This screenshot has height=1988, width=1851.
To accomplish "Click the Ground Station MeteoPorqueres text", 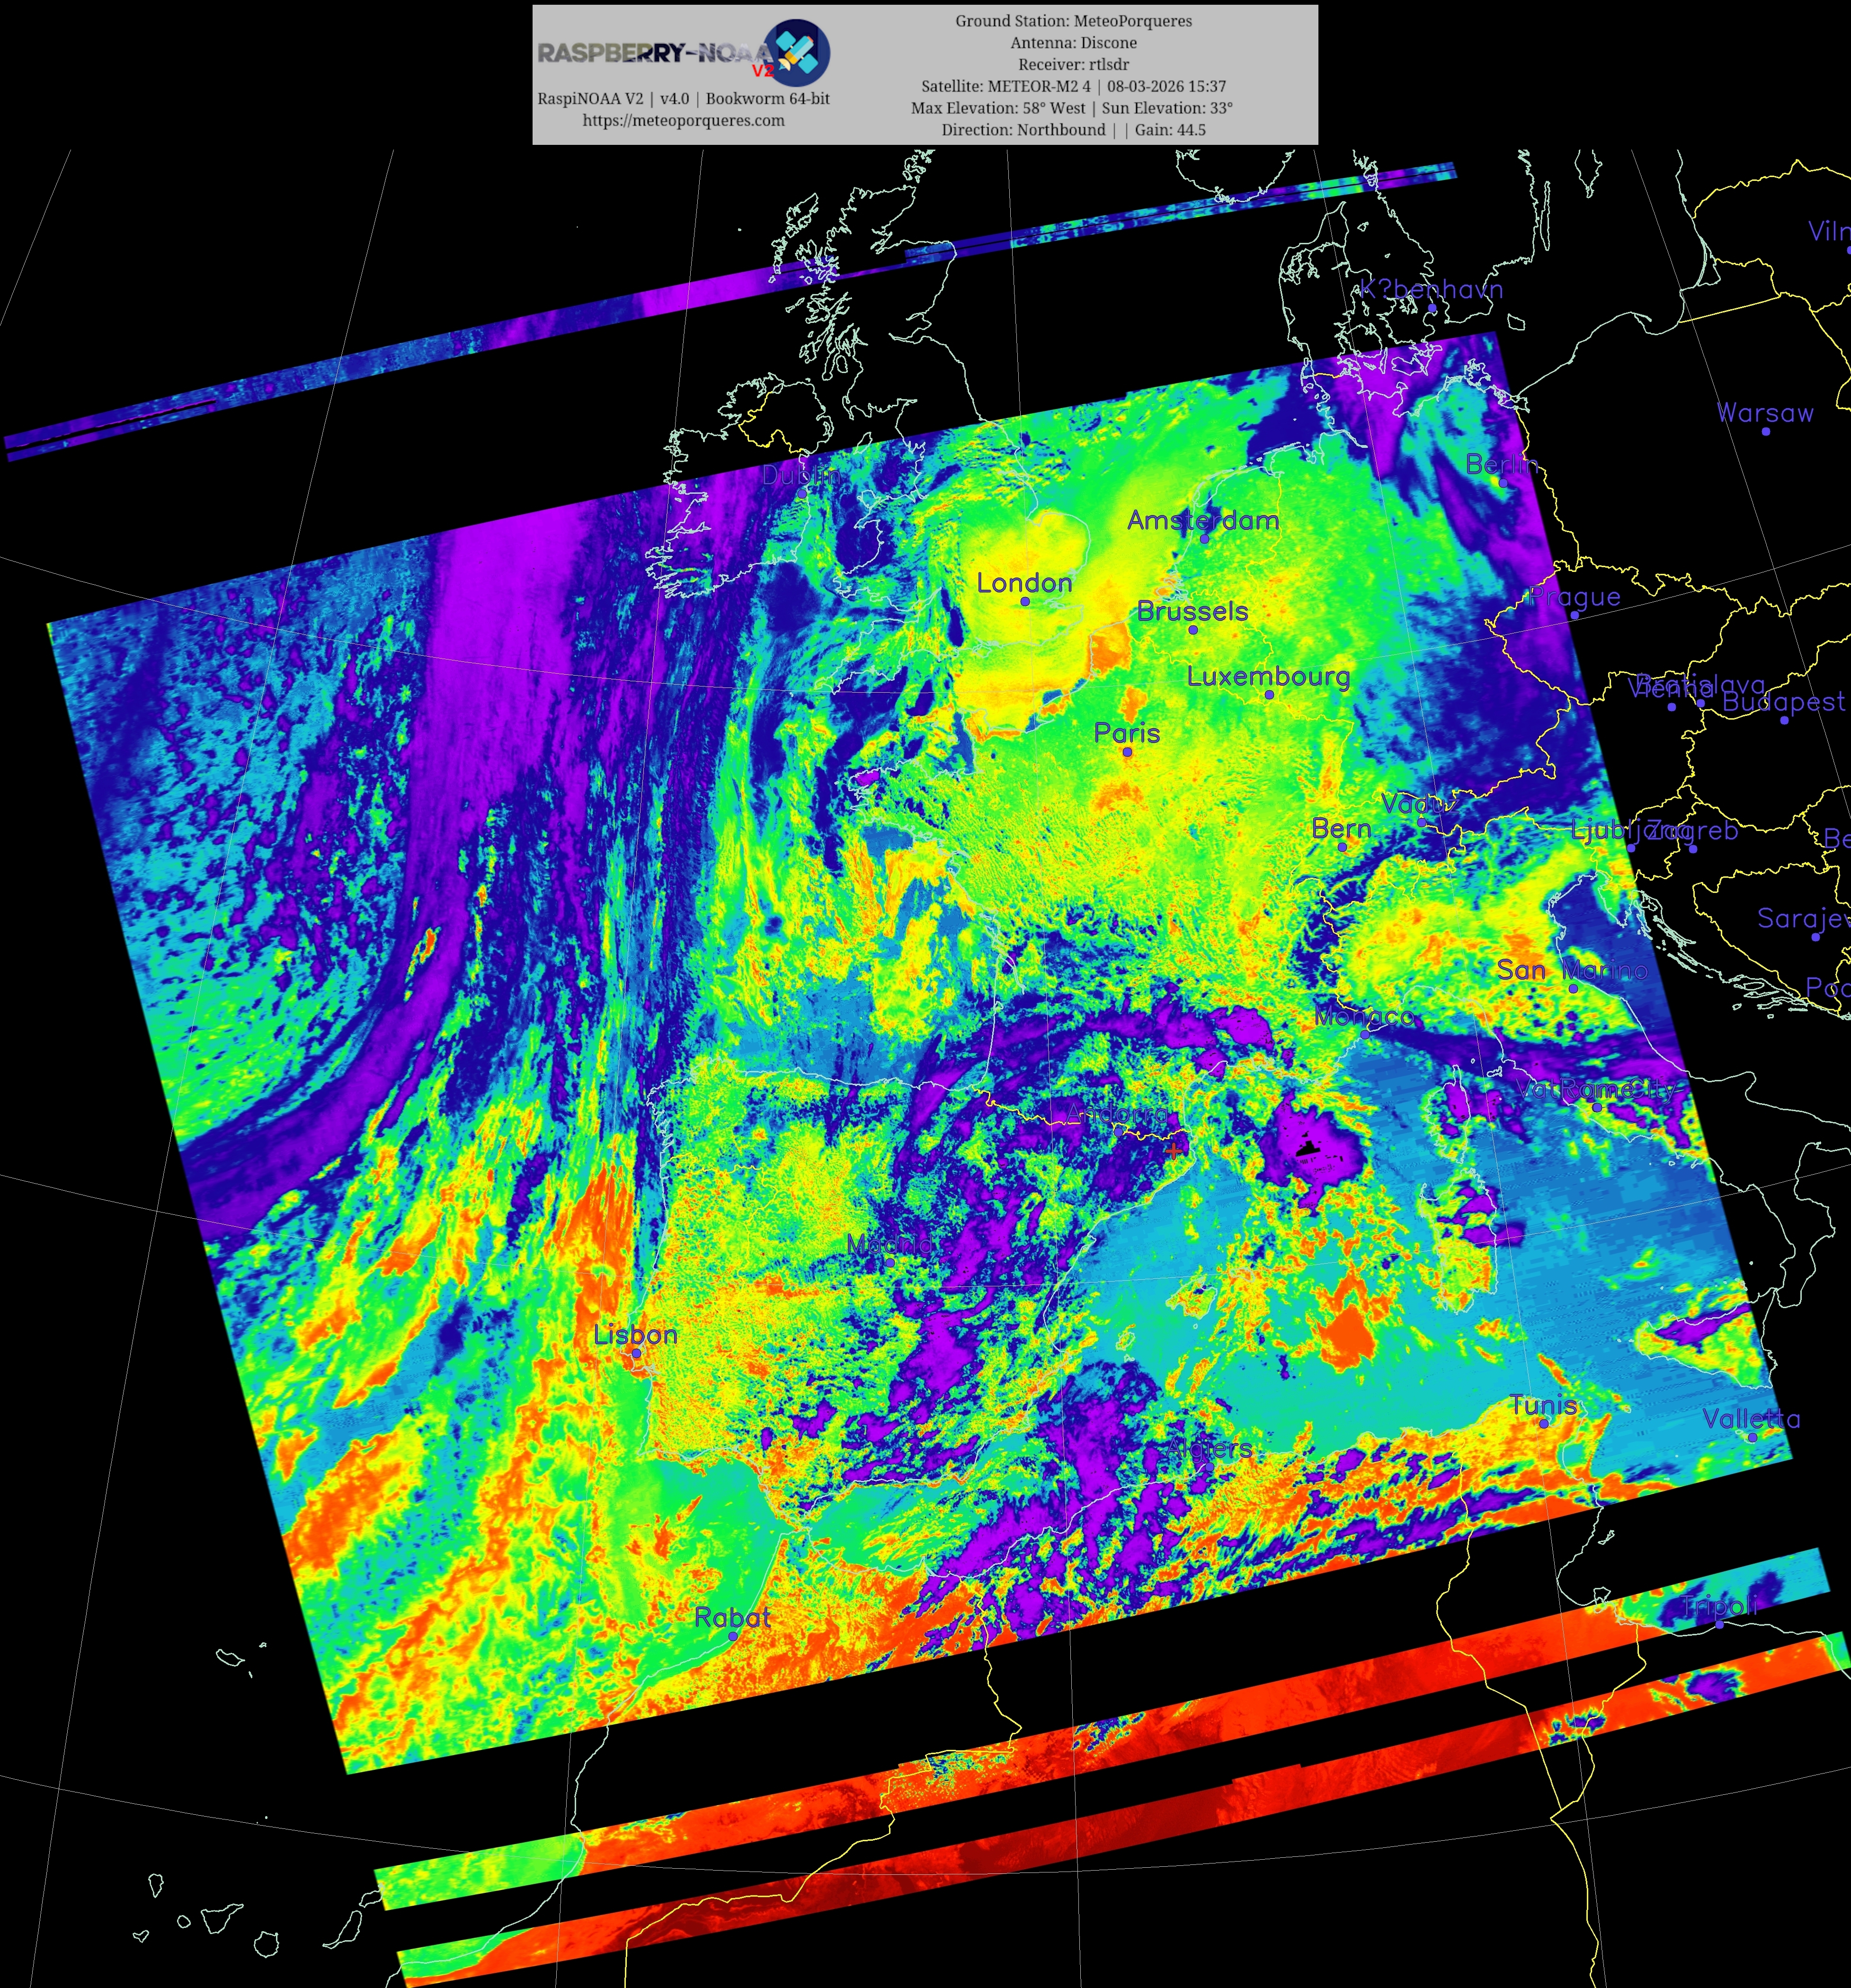I will [x=1073, y=21].
